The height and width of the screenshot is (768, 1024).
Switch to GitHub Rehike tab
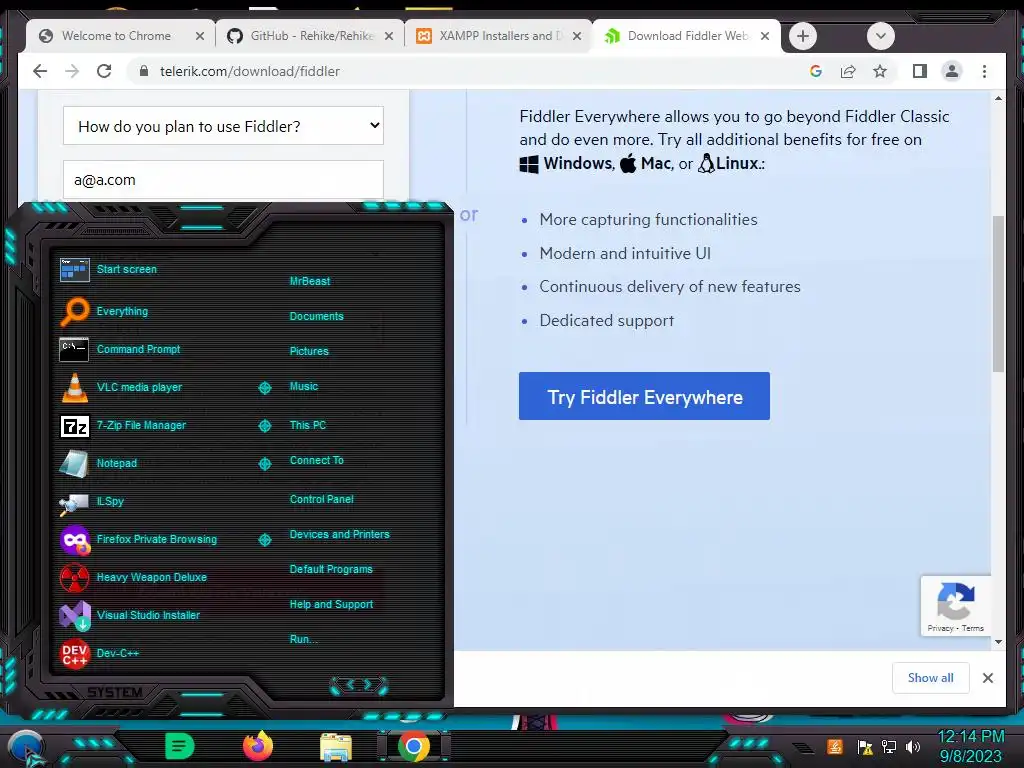(312, 36)
